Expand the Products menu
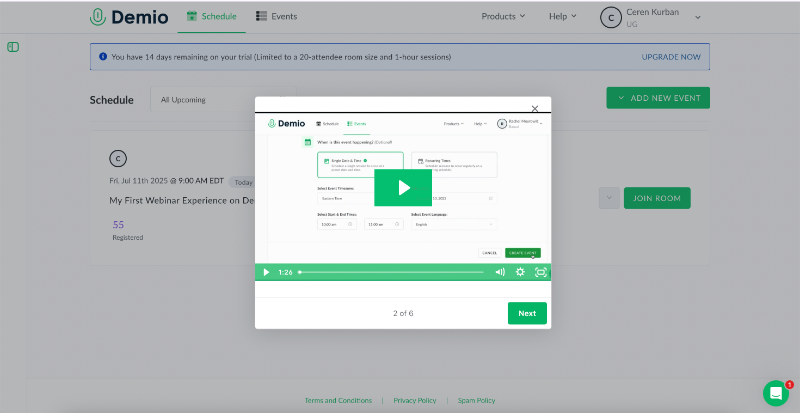800x413 pixels. pos(503,16)
